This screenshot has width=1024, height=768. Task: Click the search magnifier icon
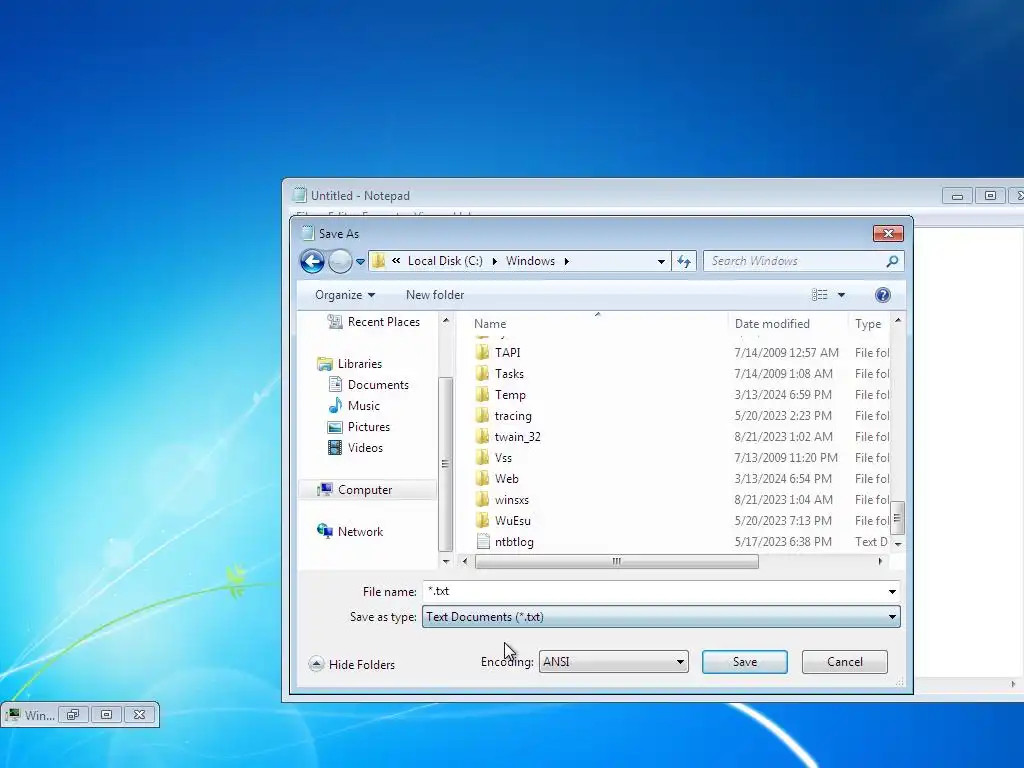point(892,261)
